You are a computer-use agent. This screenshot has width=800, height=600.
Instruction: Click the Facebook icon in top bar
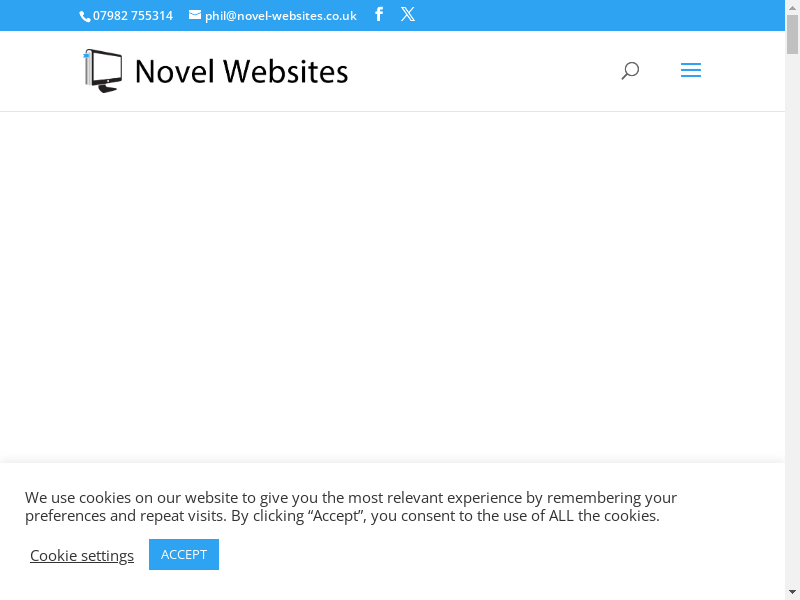click(x=379, y=15)
